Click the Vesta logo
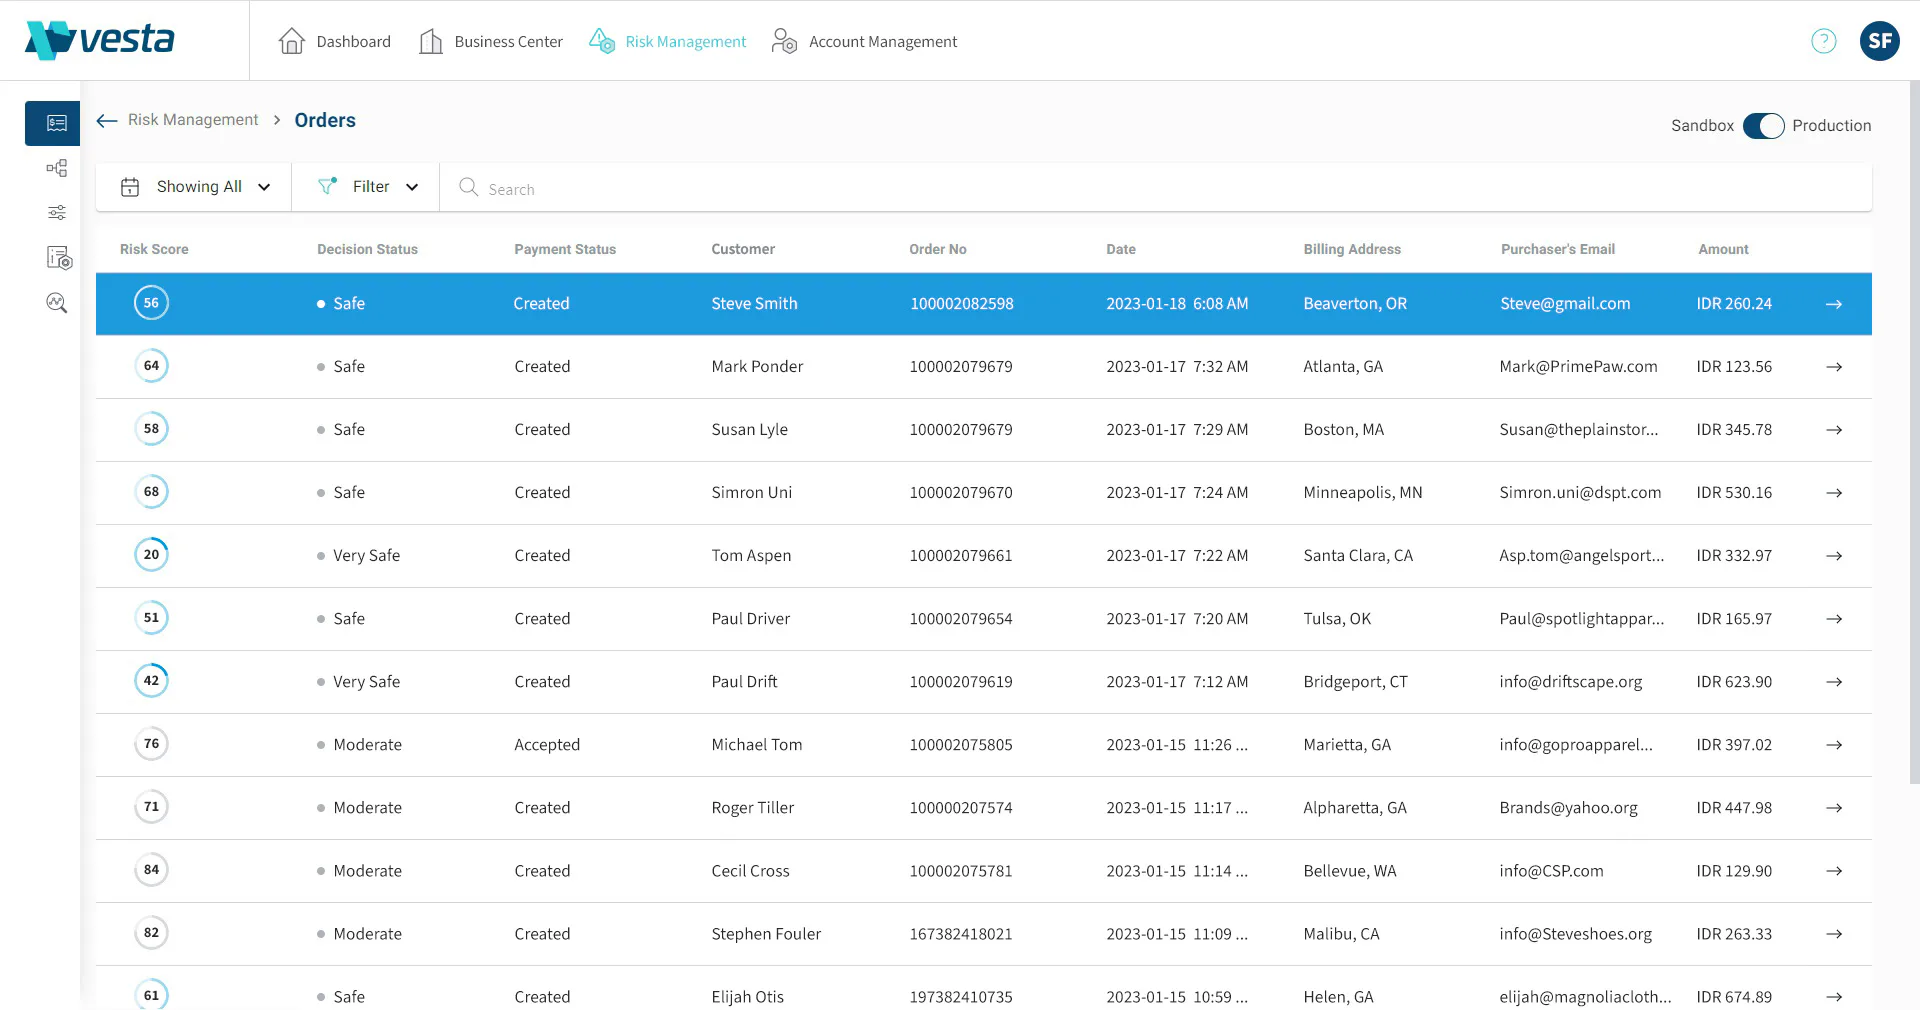The width and height of the screenshot is (1920, 1010). pos(99,40)
